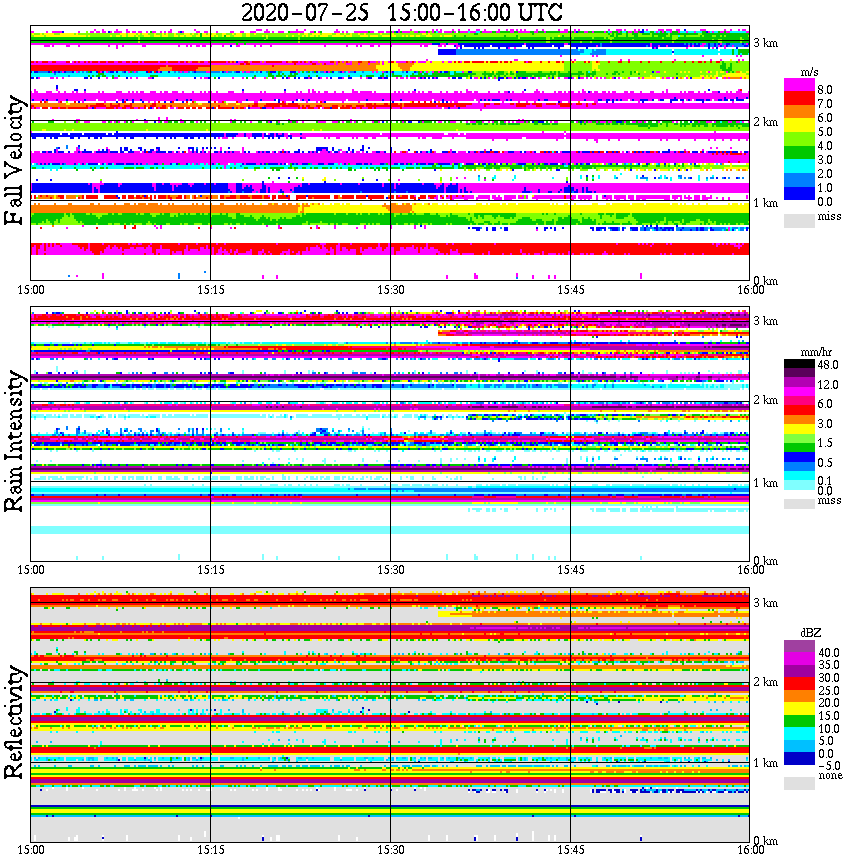Click "15:30" under the Fall Velocity plot
Image resolution: width=850 pixels, height=868 pixels.
pyautogui.click(x=391, y=290)
